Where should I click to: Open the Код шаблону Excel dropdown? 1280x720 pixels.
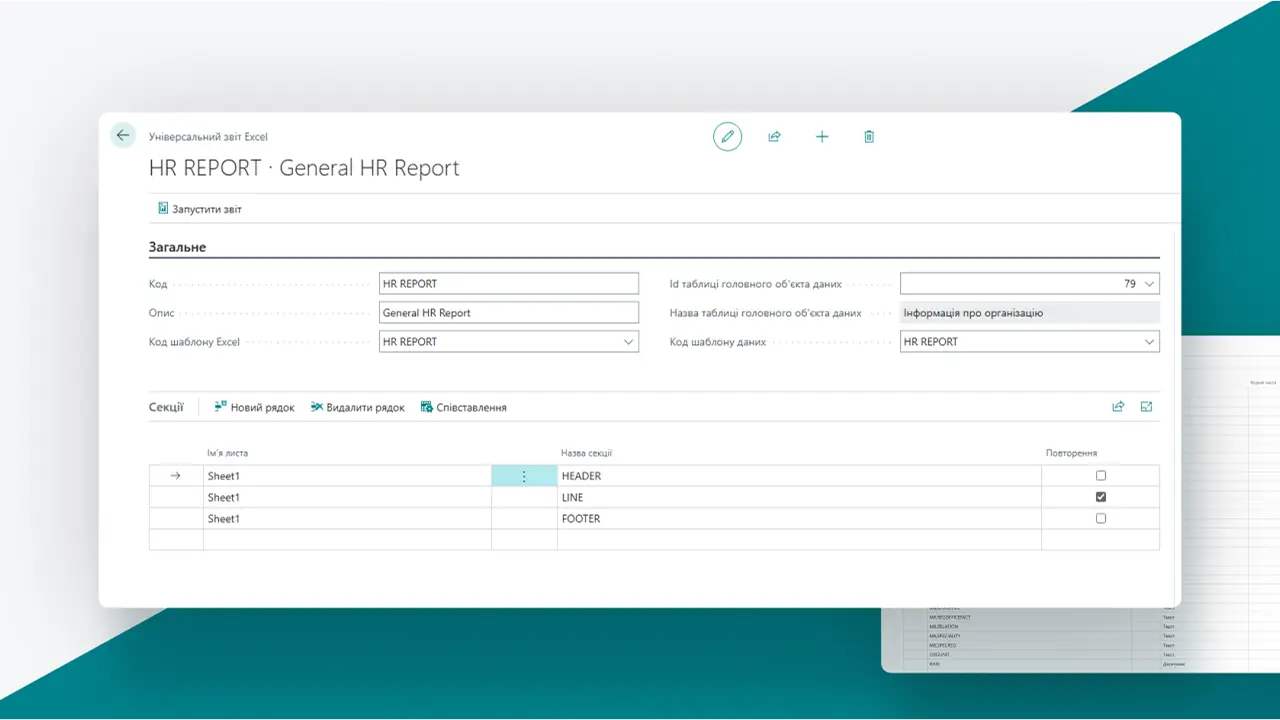tap(629, 341)
